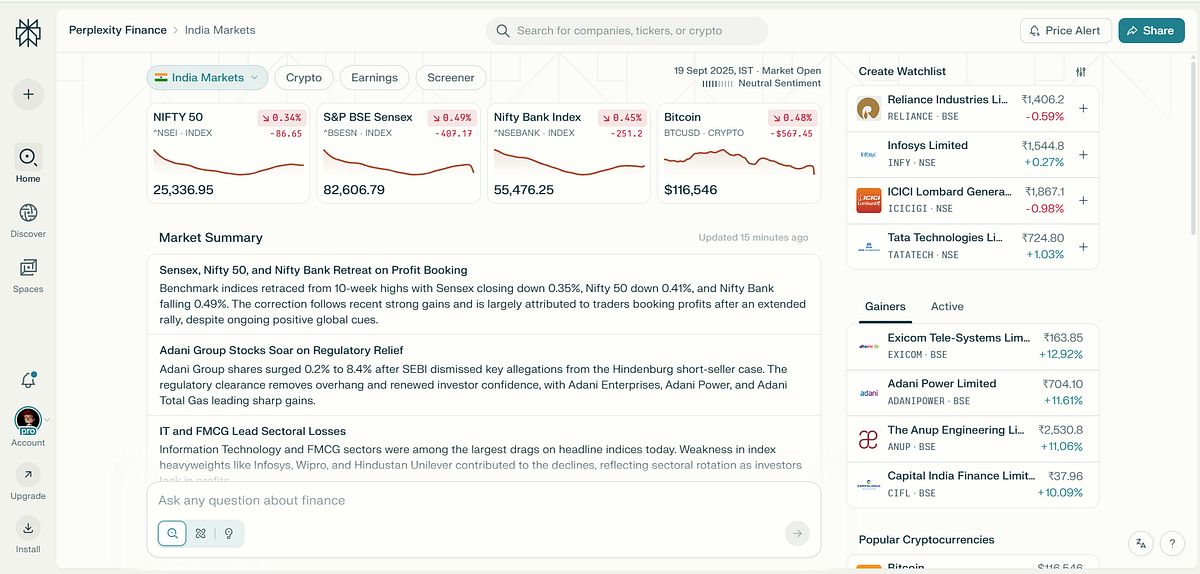This screenshot has height=574, width=1200.
Task: Open the help question mark icon
Action: (1172, 543)
